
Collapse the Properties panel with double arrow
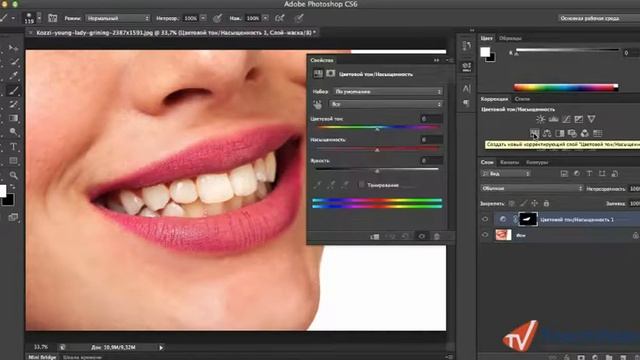pos(437,60)
